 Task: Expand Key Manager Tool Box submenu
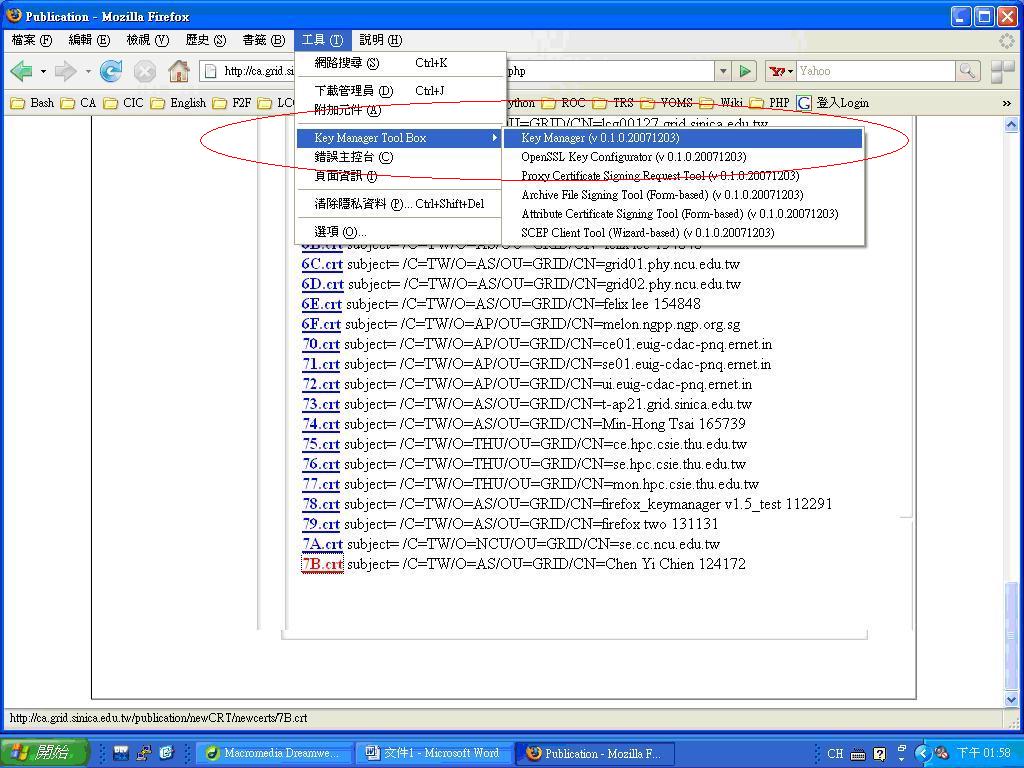(400, 138)
